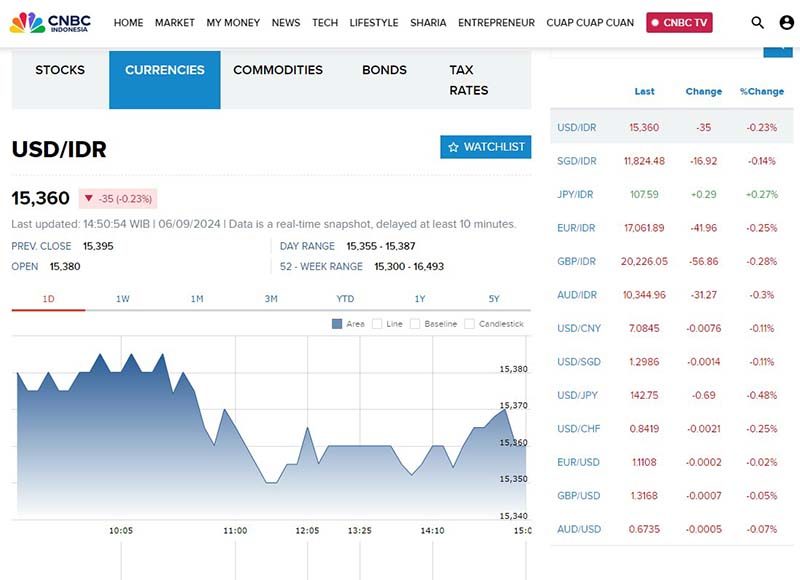Open the search magnifier icon
800x580 pixels.
click(757, 23)
